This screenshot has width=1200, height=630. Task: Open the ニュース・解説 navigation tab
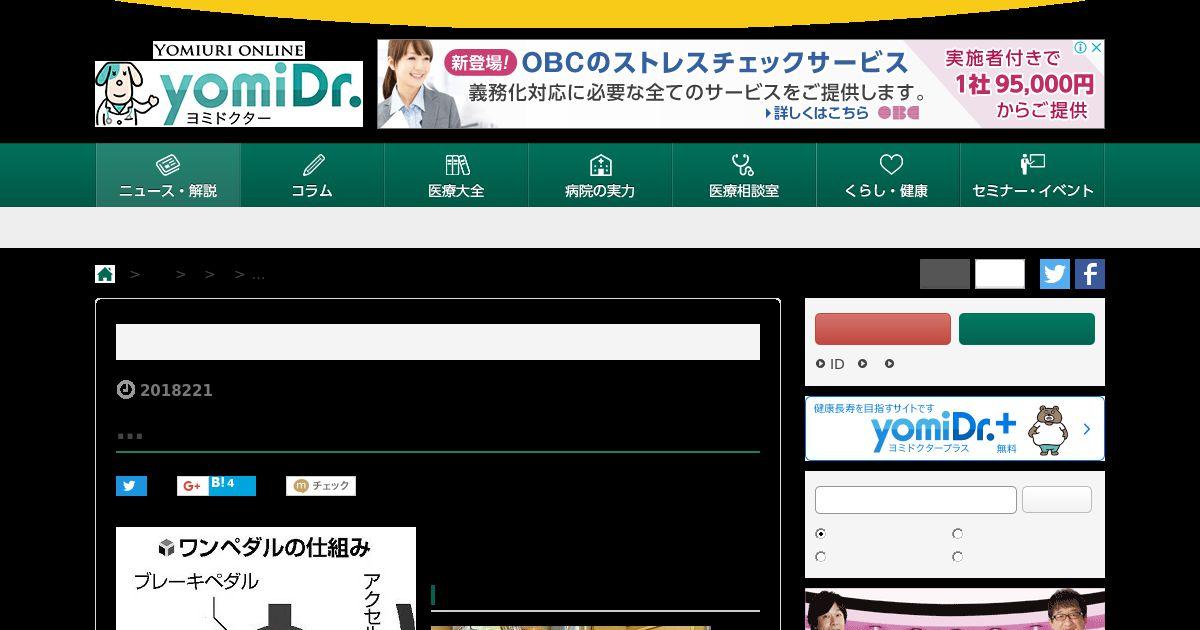[x=168, y=175]
